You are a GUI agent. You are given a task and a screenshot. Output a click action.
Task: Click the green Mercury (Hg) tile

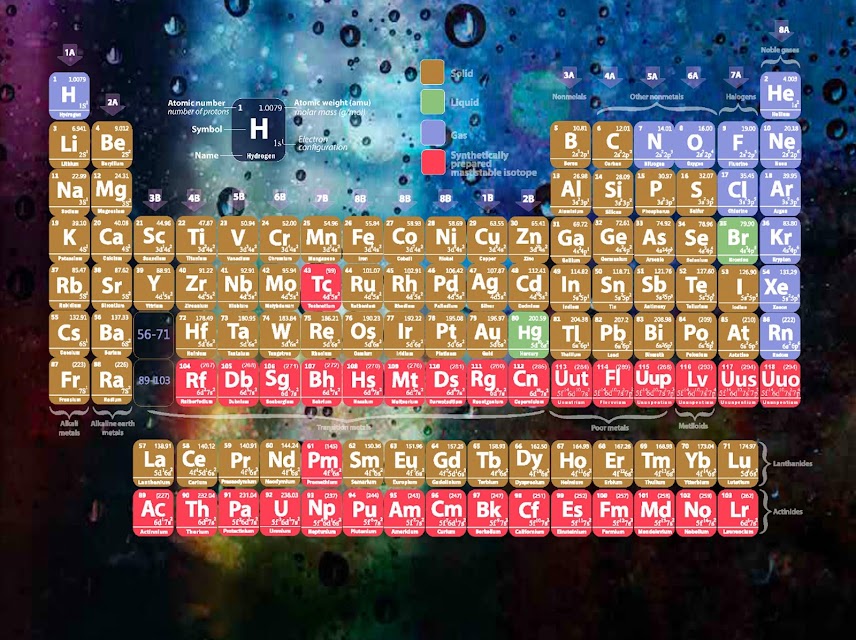tap(529, 335)
